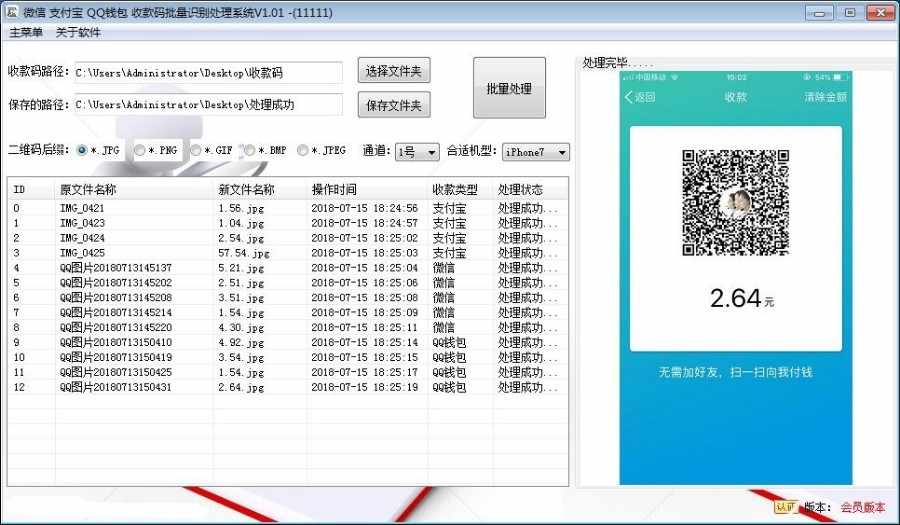Click the 保存文件夹 button

click(x=394, y=105)
